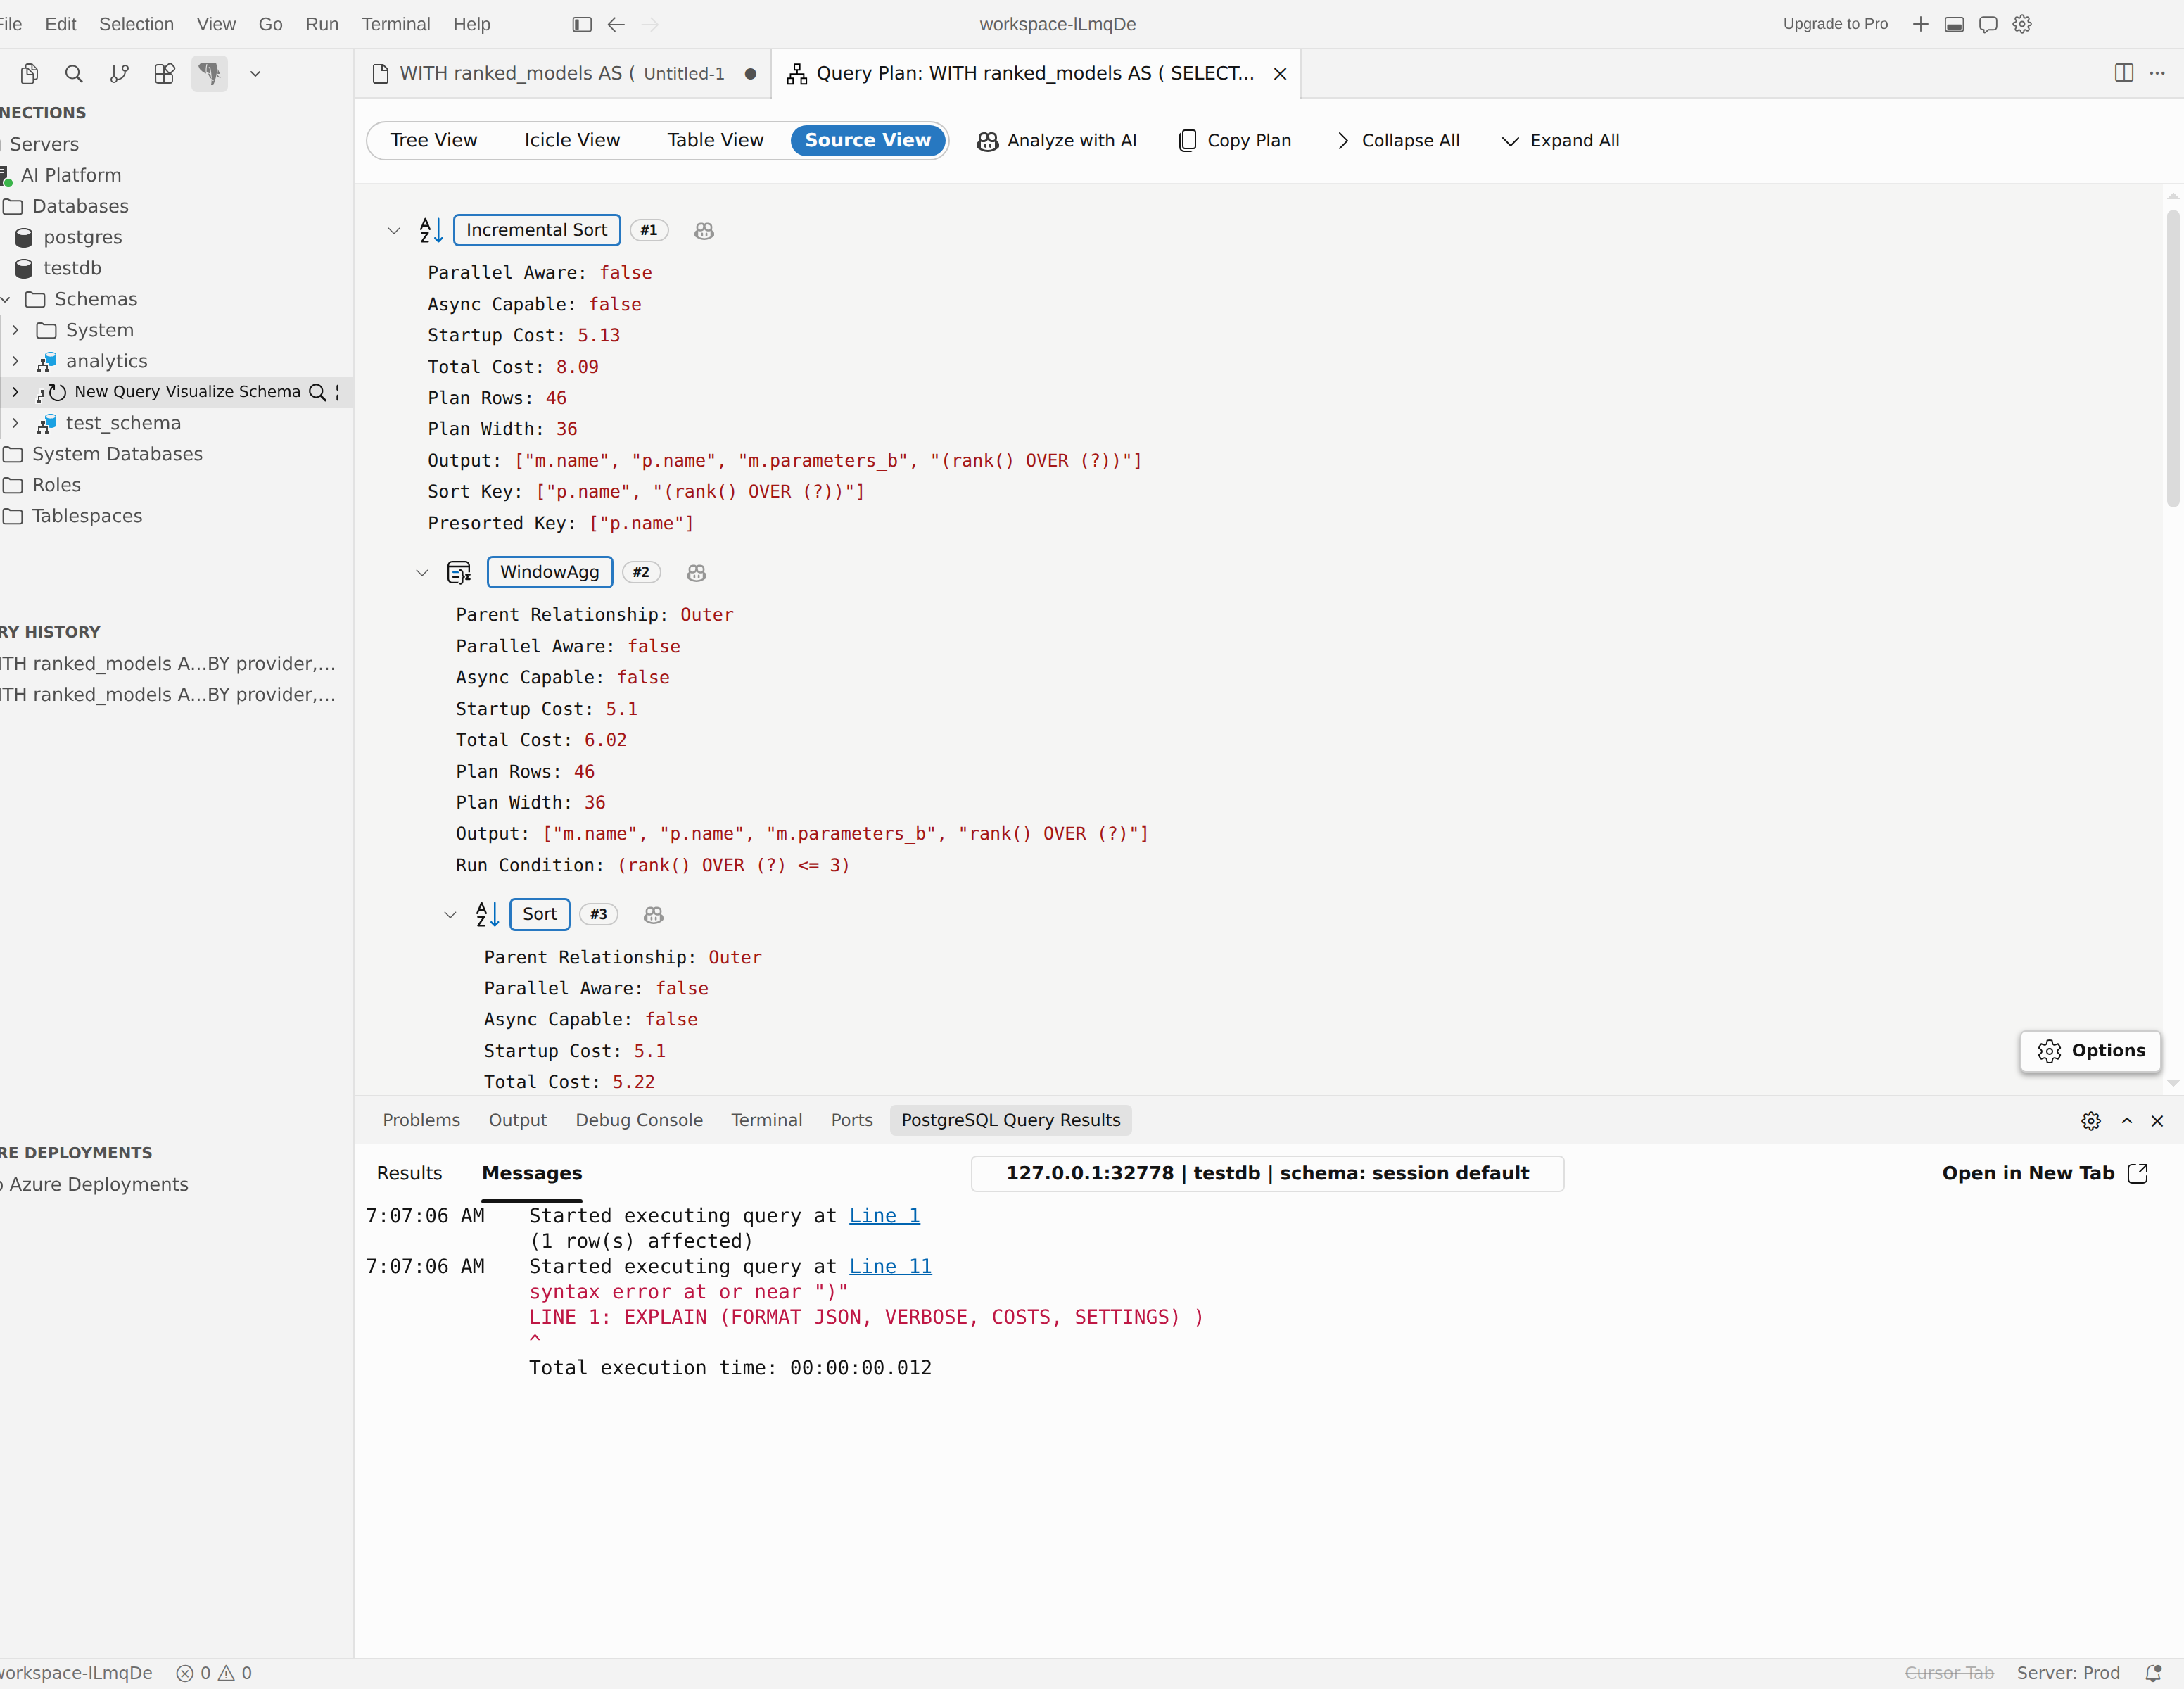This screenshot has height=1689, width=2184.
Task: Click Open in New Tab
Action: [x=2045, y=1174]
